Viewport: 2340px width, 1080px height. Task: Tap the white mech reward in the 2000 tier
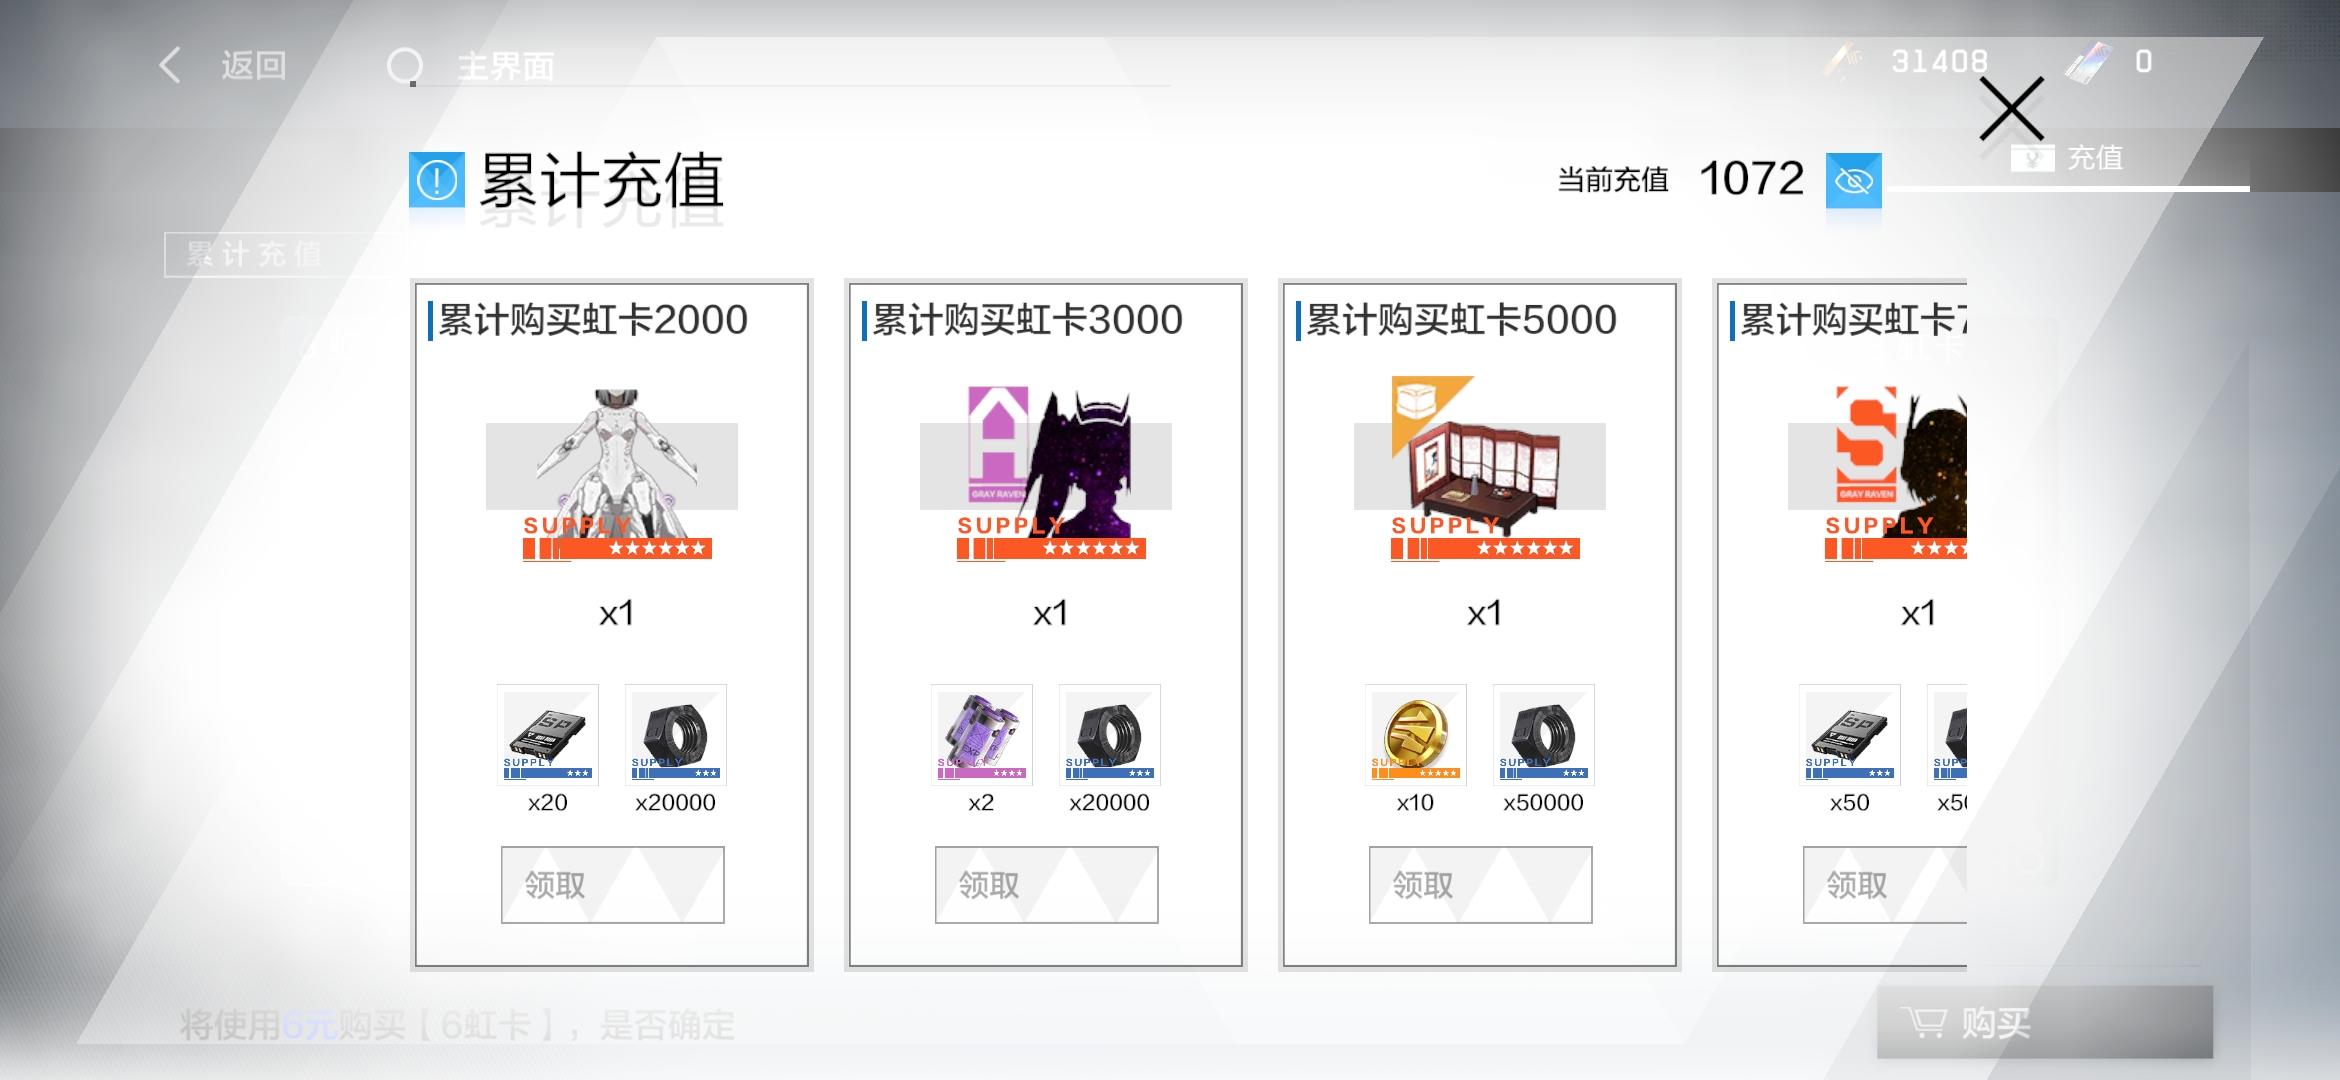tap(616, 472)
